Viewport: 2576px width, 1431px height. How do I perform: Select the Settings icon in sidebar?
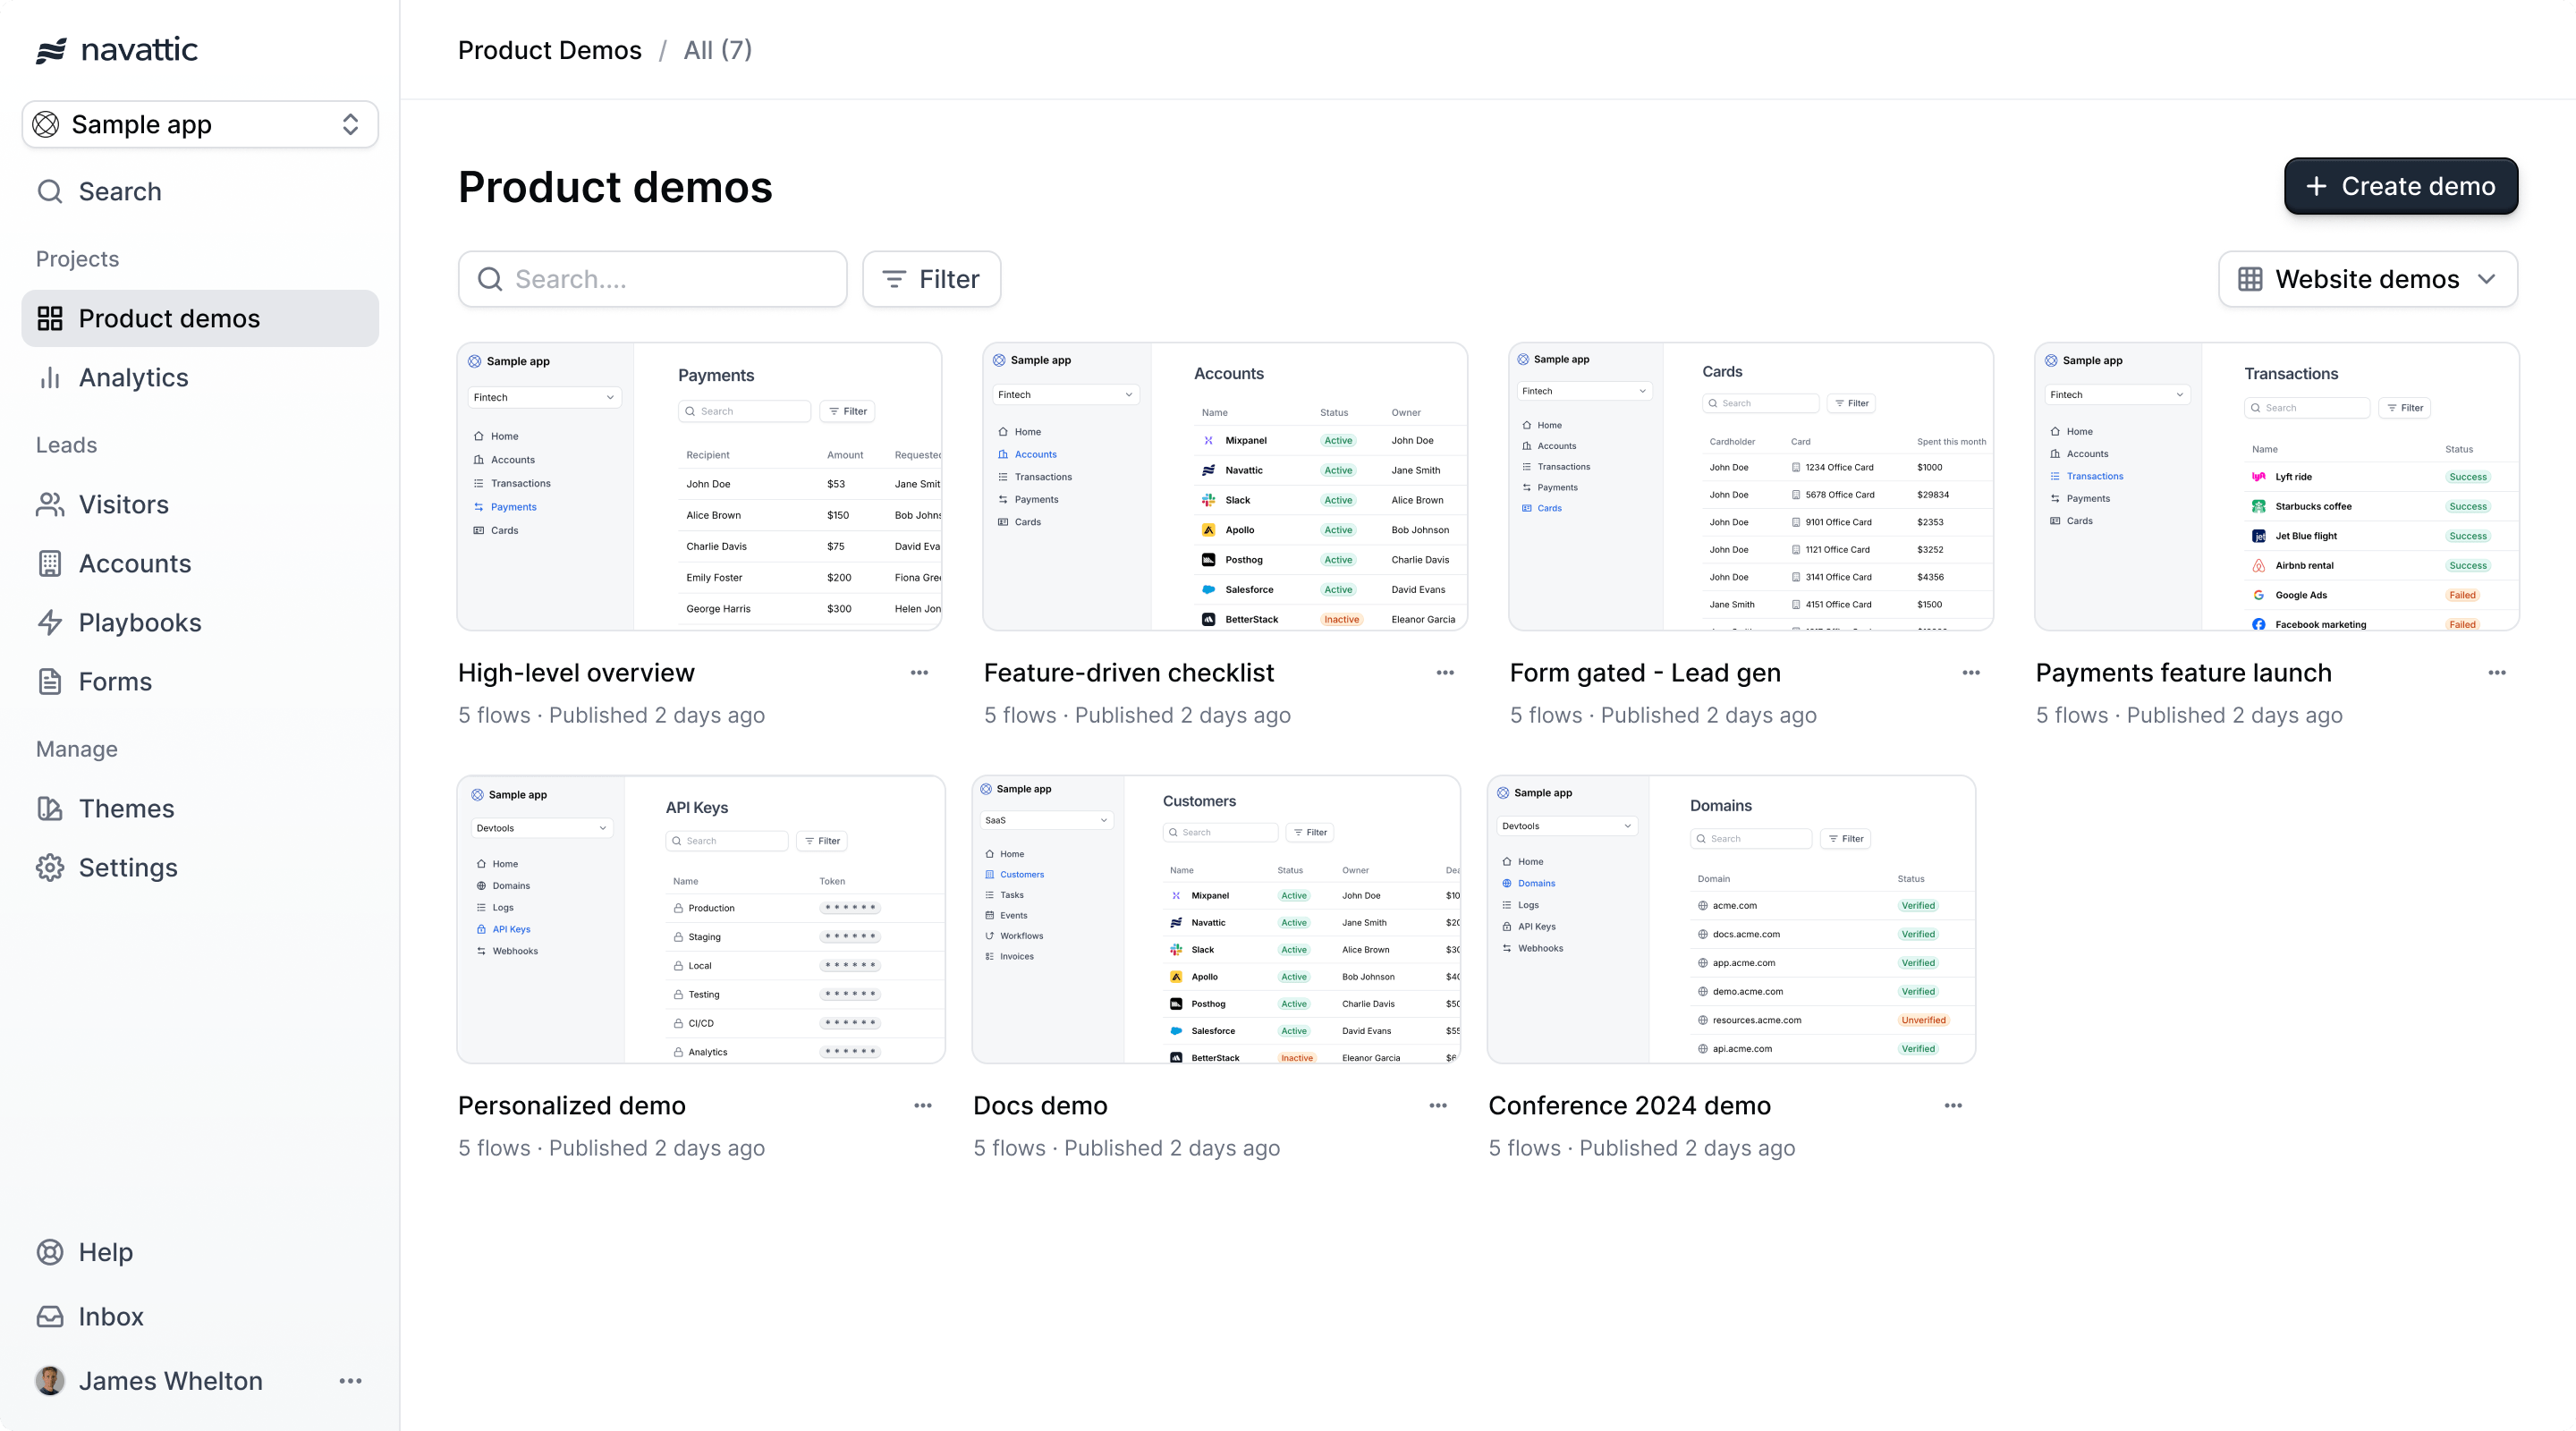tap(51, 867)
